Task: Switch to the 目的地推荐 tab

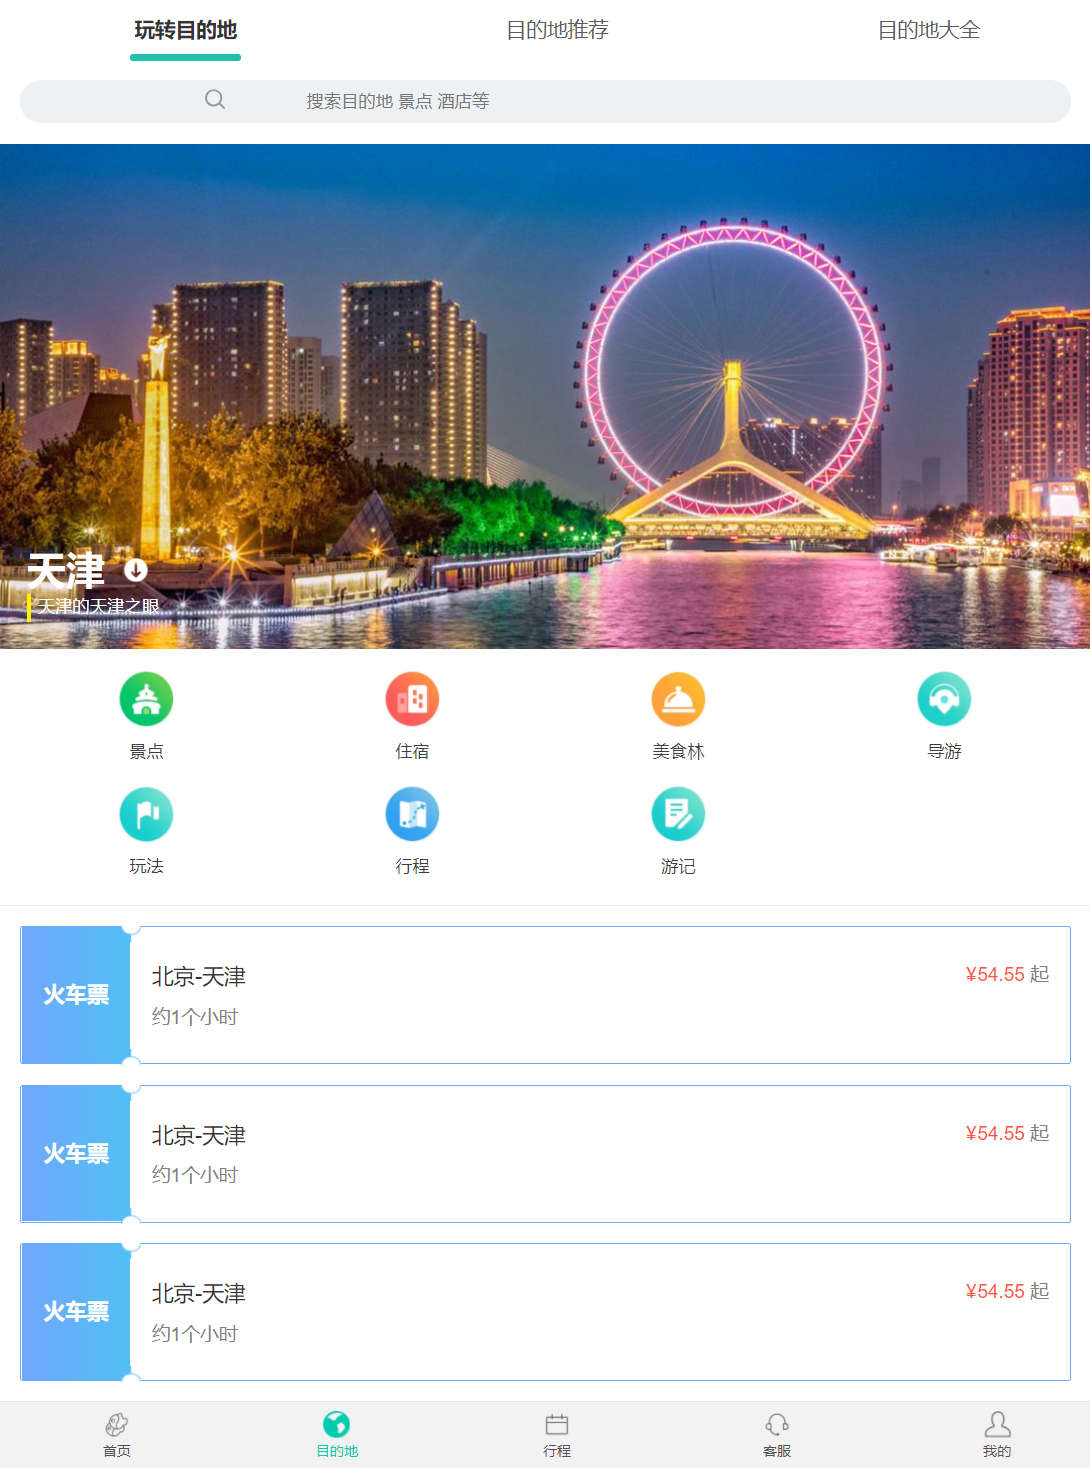Action: pos(557,30)
